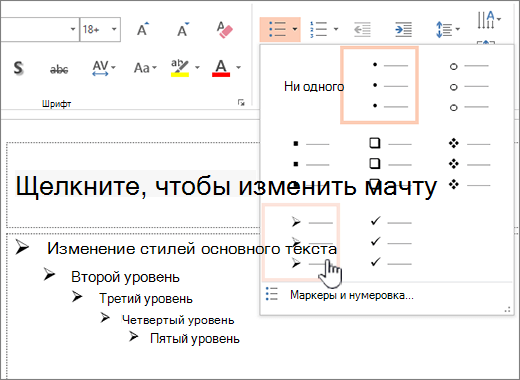Choose filled round bullets style

pyautogui.click(x=379, y=85)
